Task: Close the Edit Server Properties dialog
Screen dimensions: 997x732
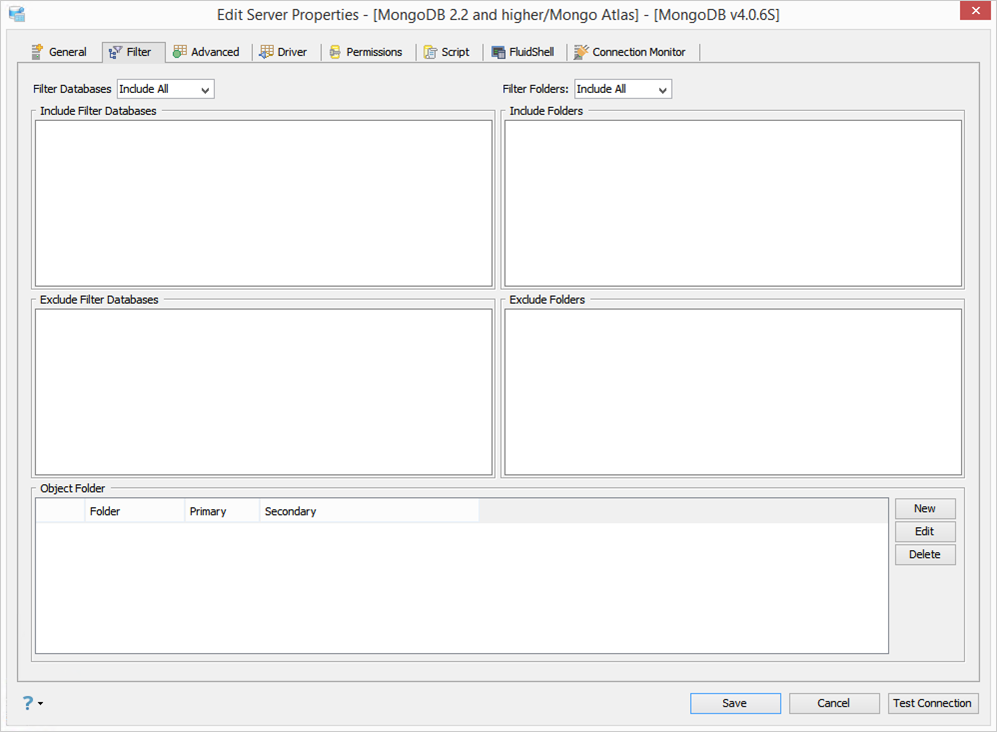Action: tap(975, 11)
